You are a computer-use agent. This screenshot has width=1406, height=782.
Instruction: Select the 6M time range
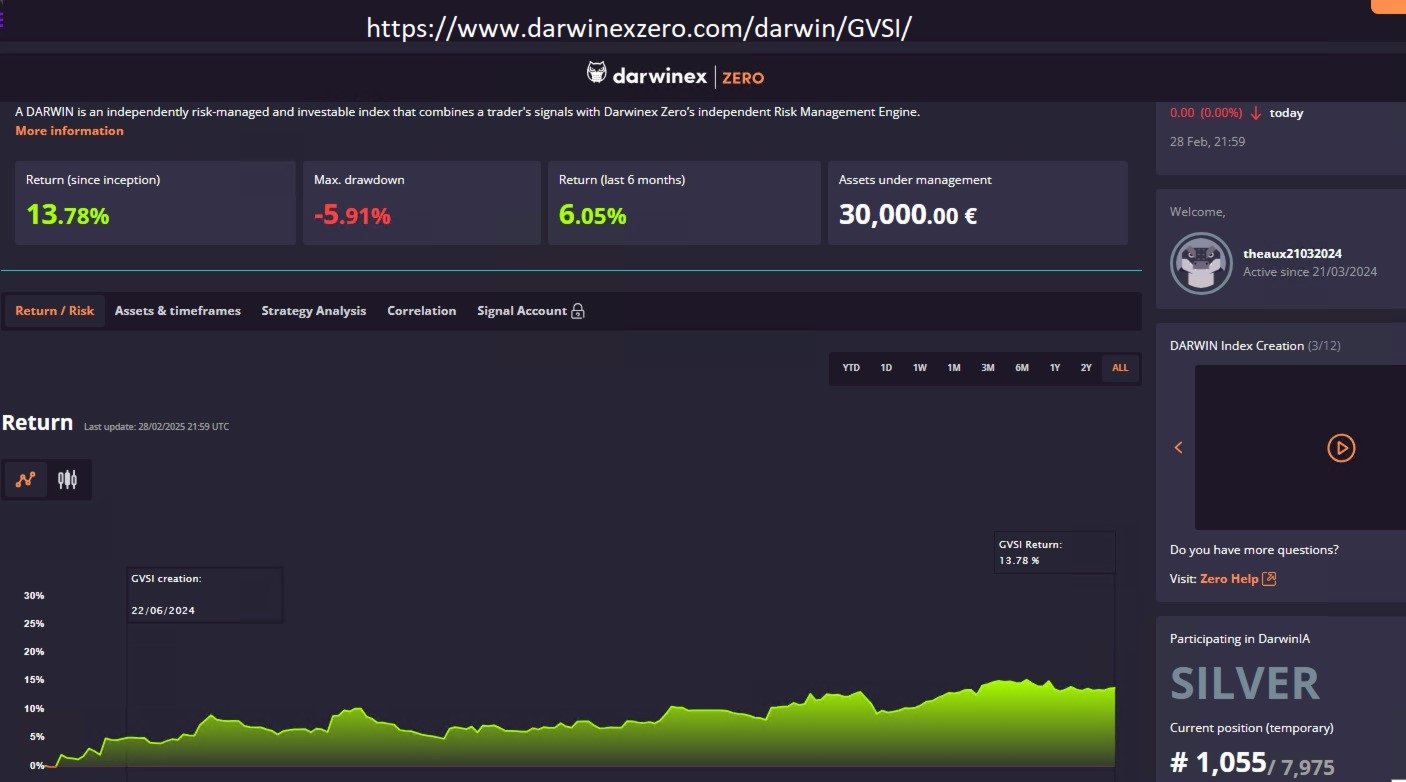[x=1022, y=368]
